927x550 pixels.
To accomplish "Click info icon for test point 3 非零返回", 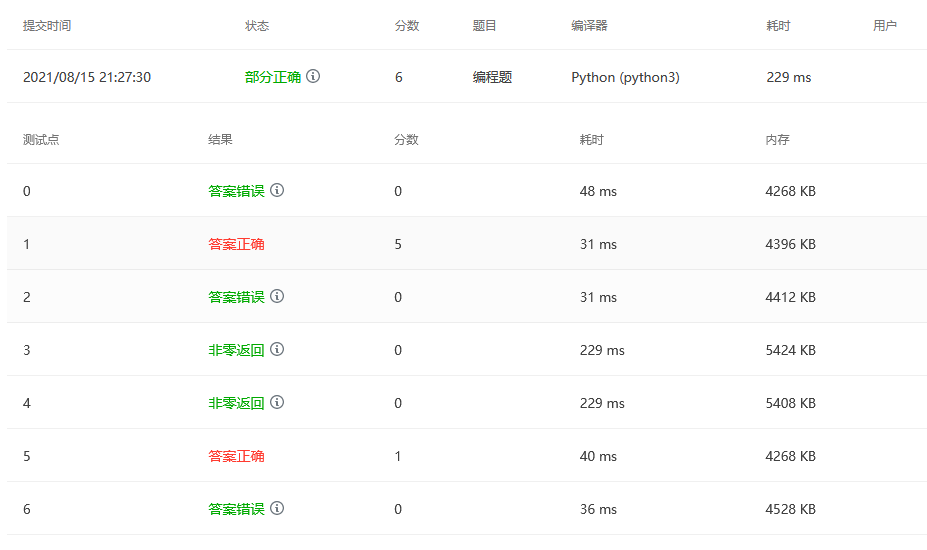I will point(277,350).
